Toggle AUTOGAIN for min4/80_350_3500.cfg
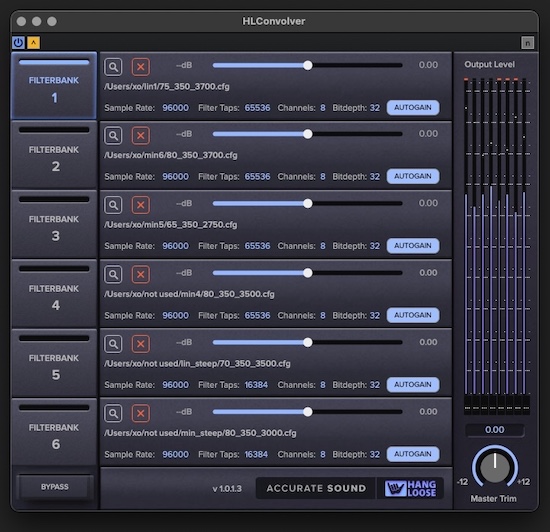 [413, 315]
